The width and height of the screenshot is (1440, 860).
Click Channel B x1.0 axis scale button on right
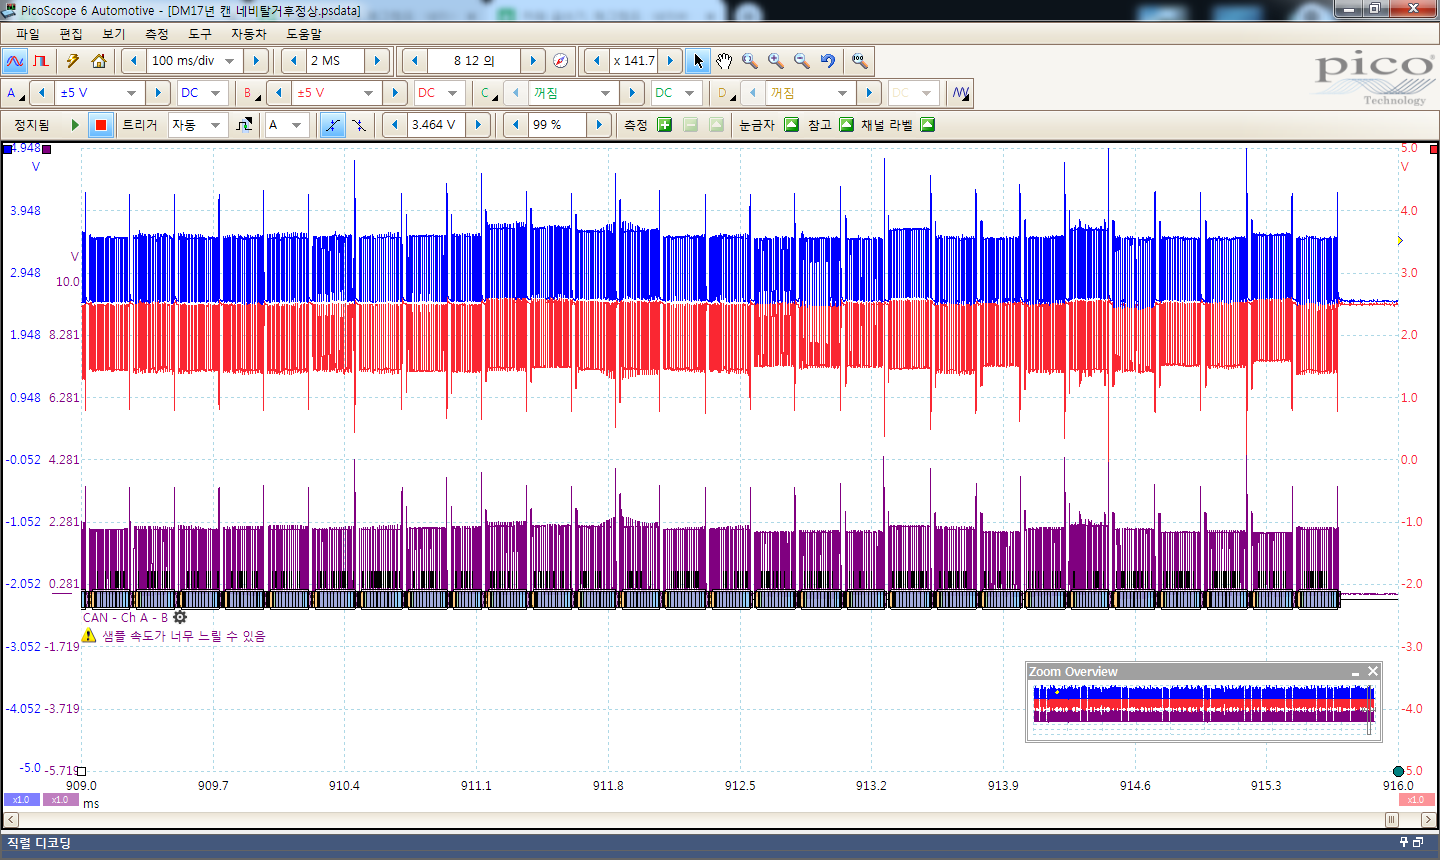coord(1416,800)
